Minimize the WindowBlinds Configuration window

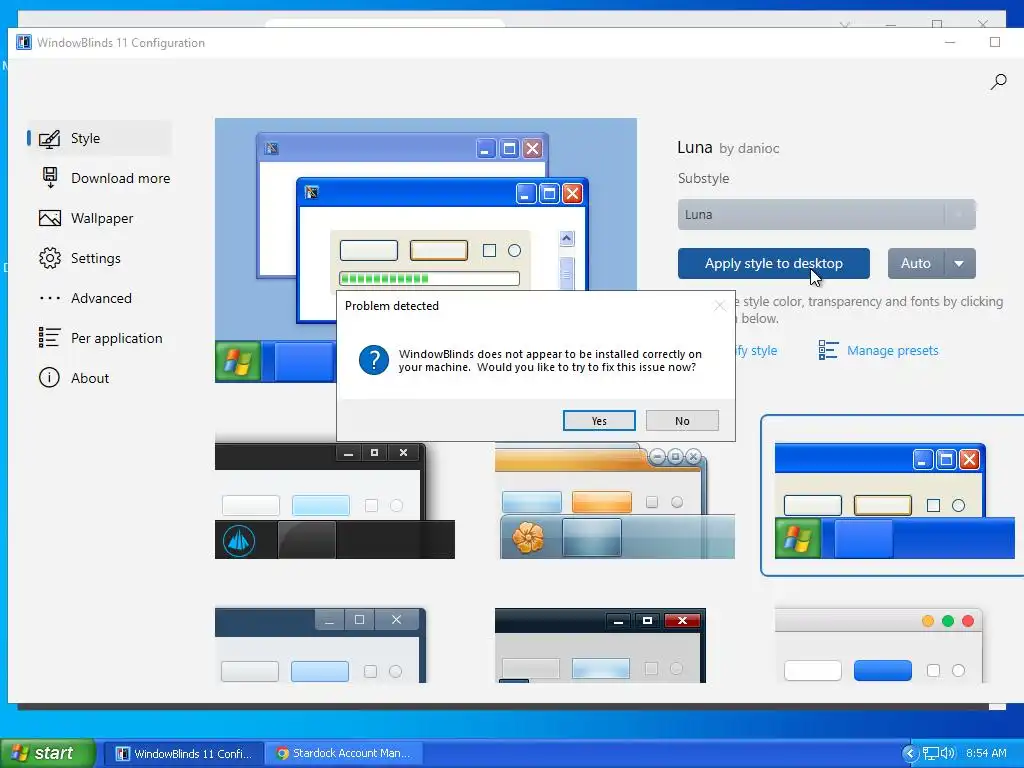(950, 42)
